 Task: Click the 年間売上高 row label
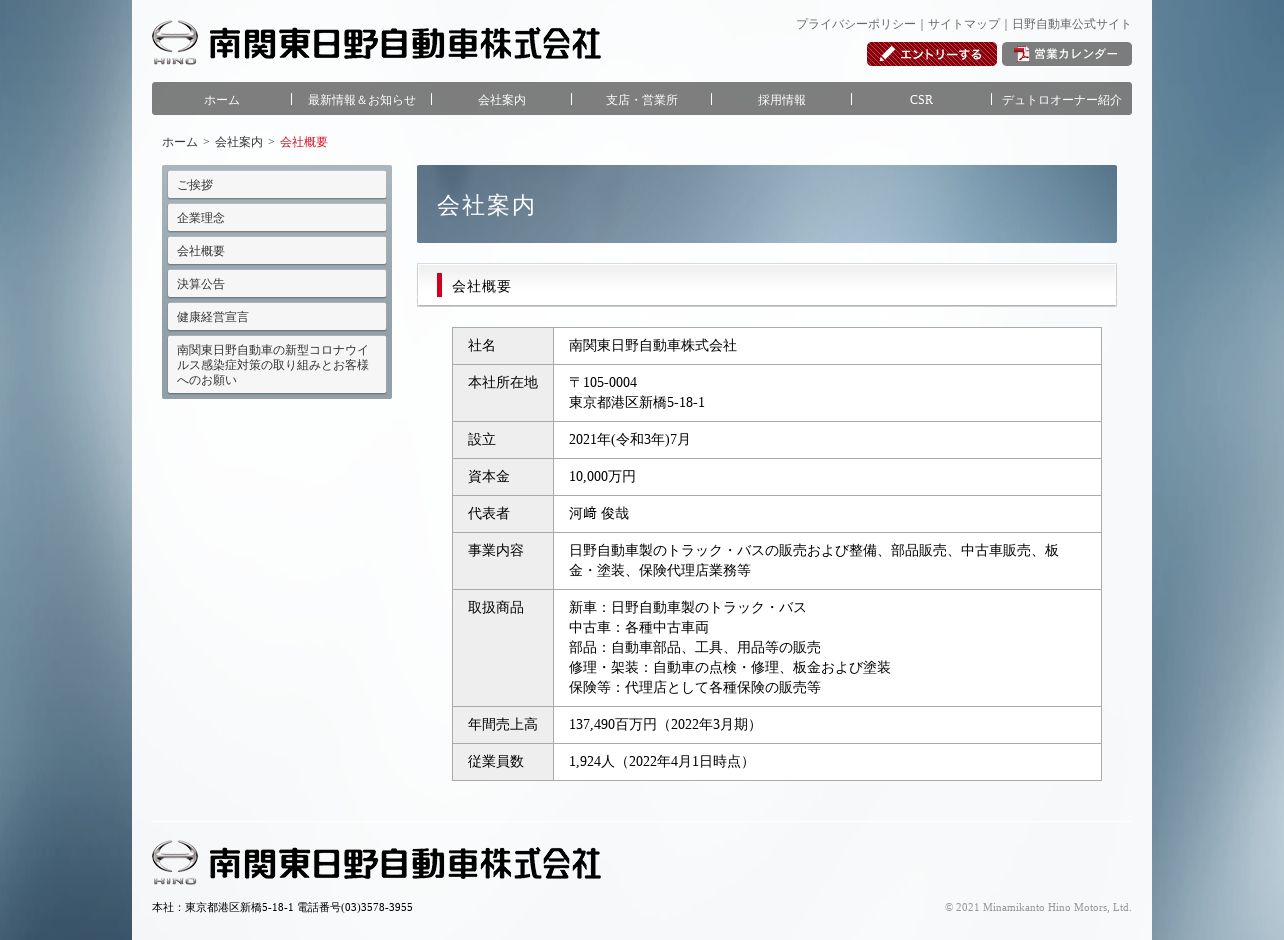point(503,725)
